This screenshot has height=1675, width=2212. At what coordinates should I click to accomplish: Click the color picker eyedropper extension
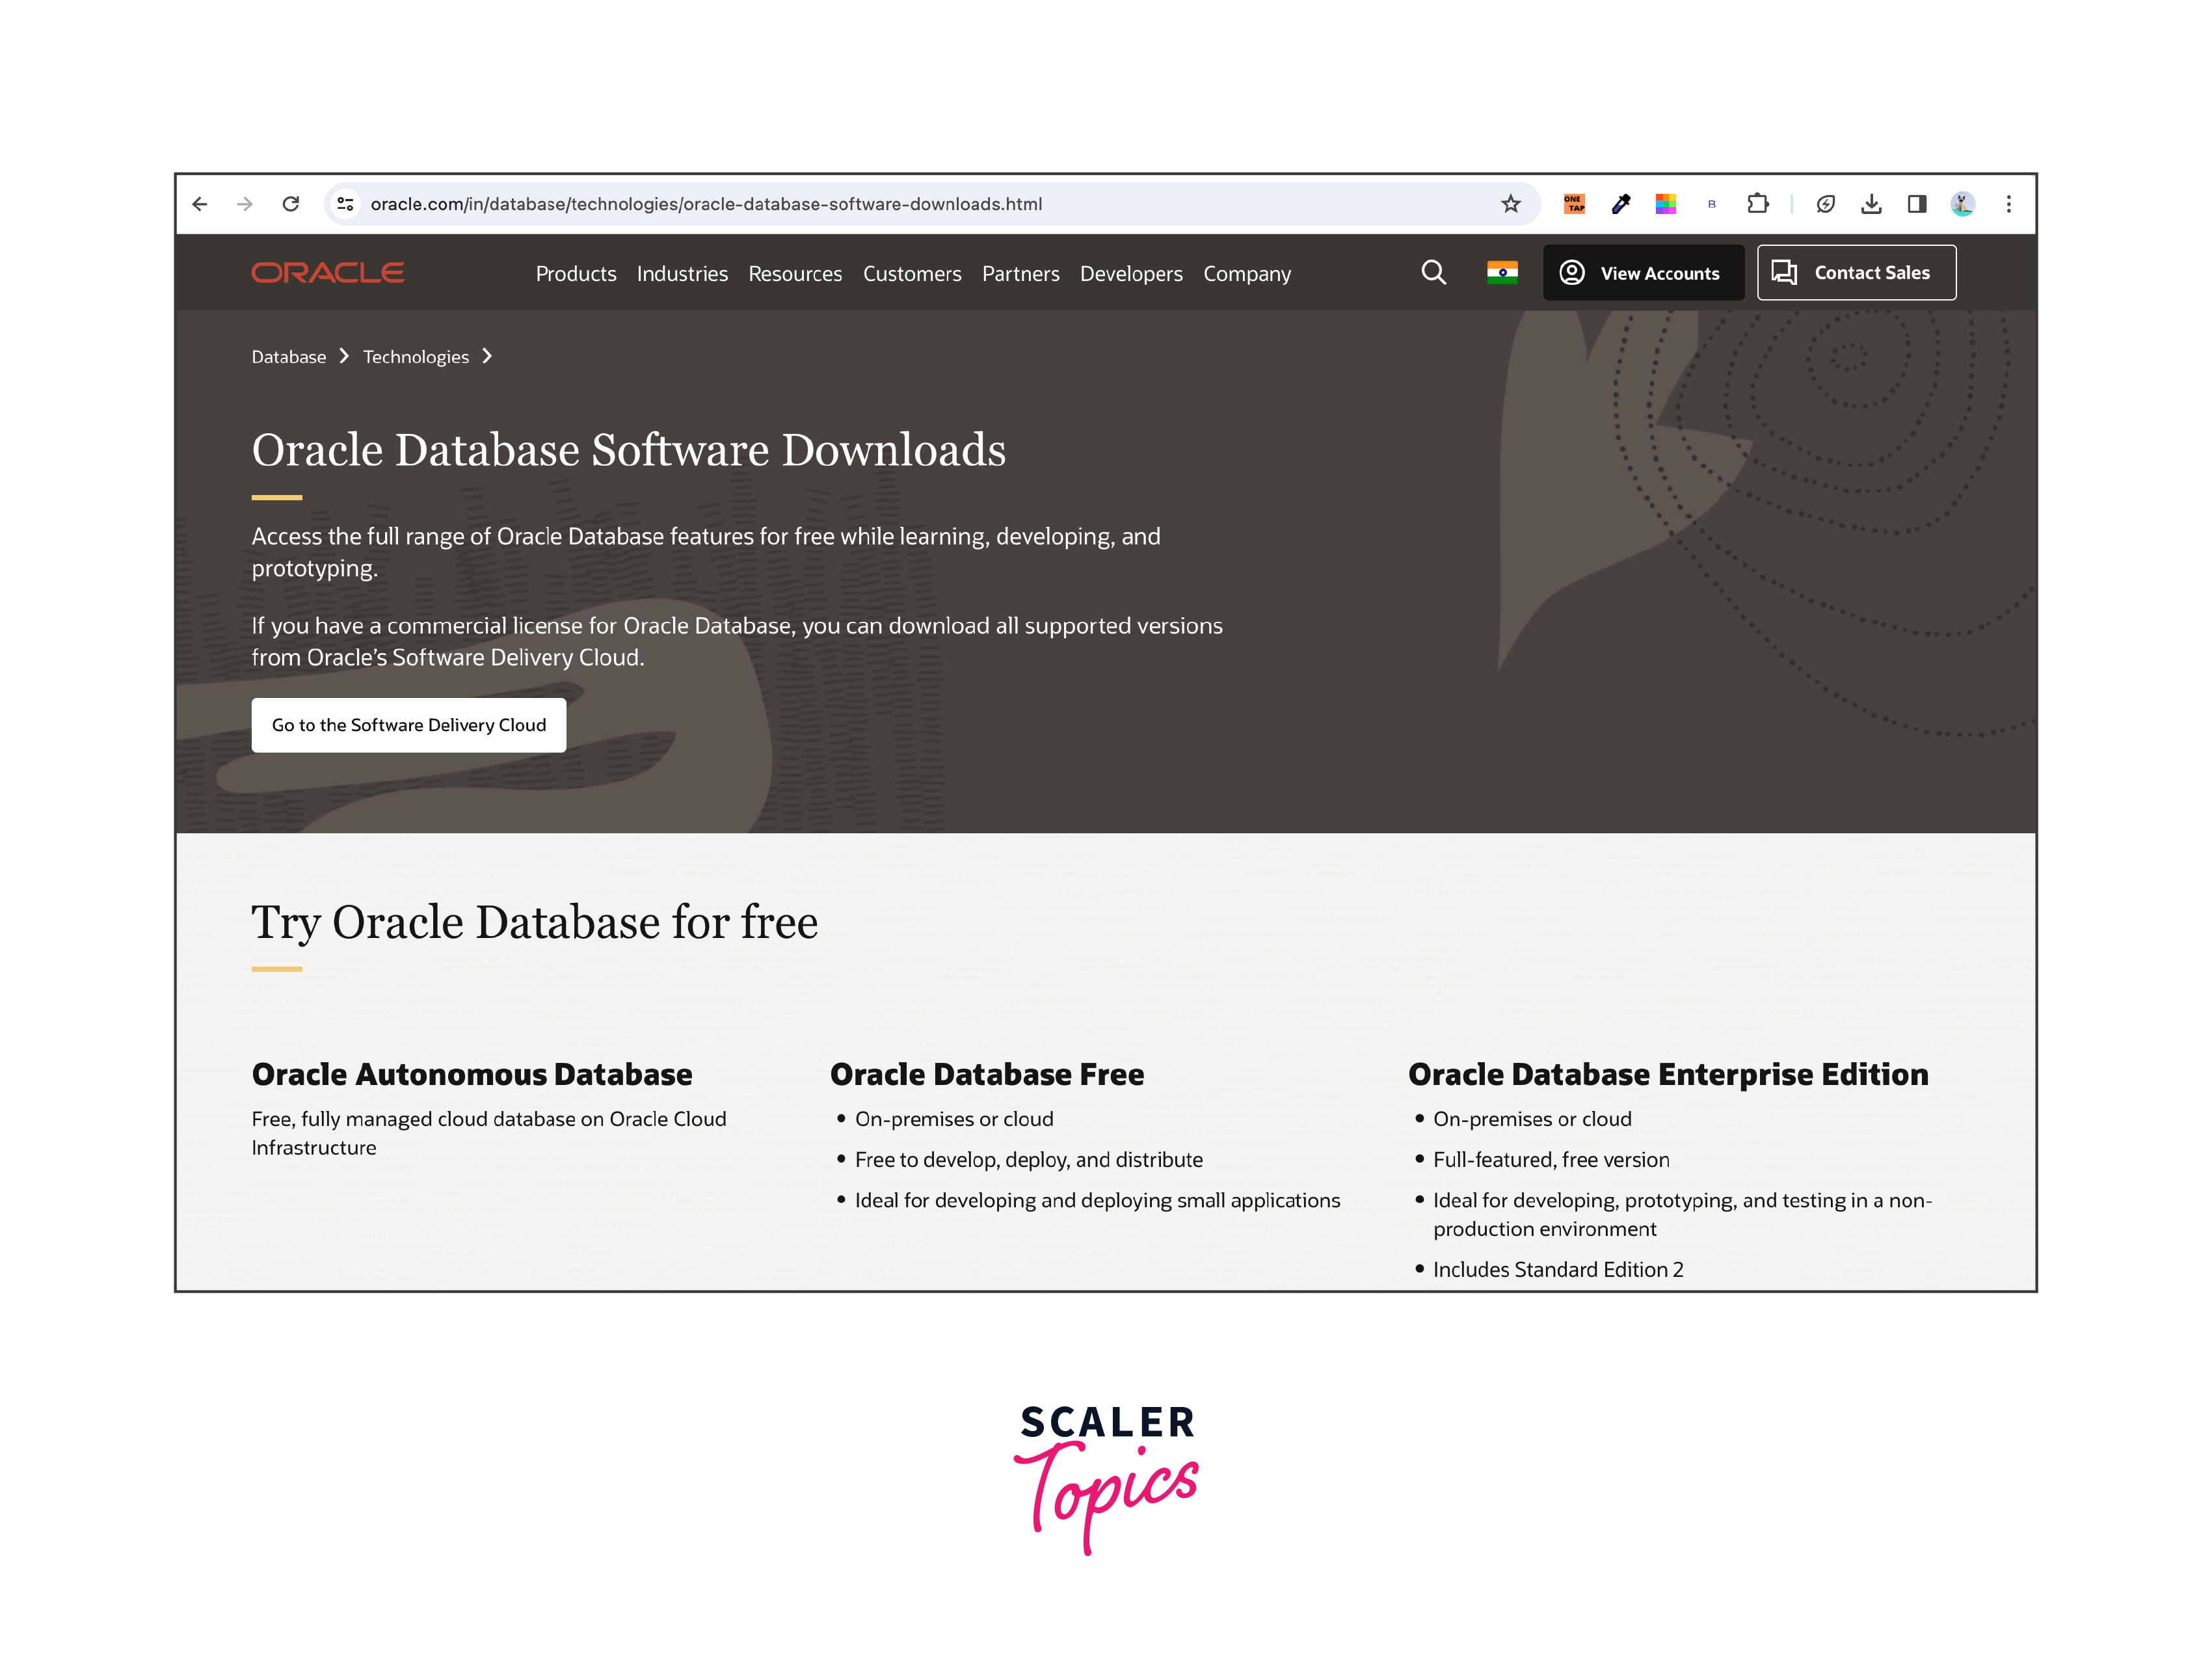tap(1620, 204)
